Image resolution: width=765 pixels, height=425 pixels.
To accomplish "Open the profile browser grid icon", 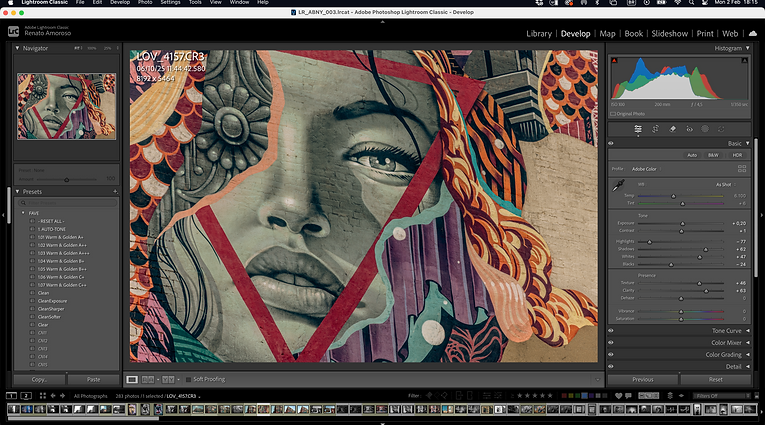I will tap(742, 169).
